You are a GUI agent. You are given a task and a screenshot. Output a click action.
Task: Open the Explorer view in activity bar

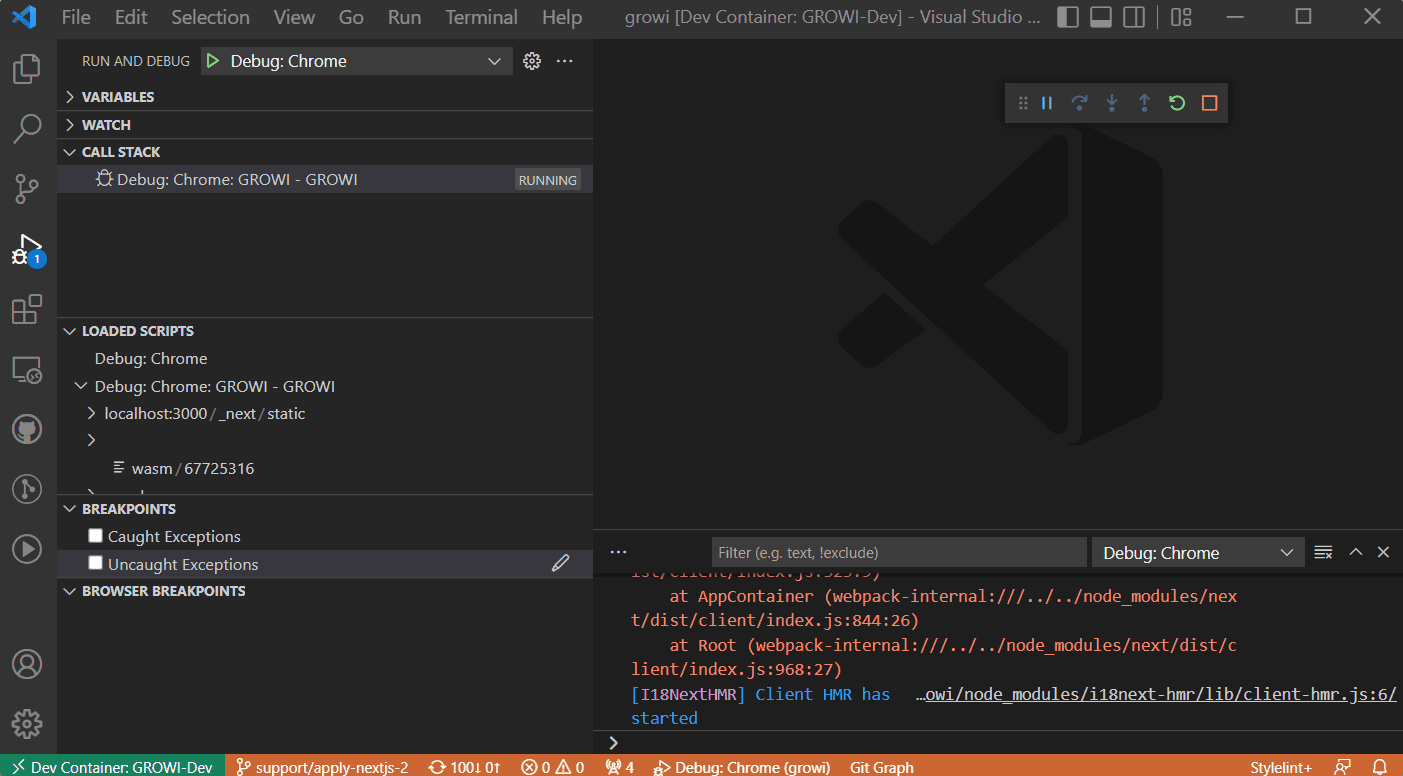pyautogui.click(x=27, y=69)
